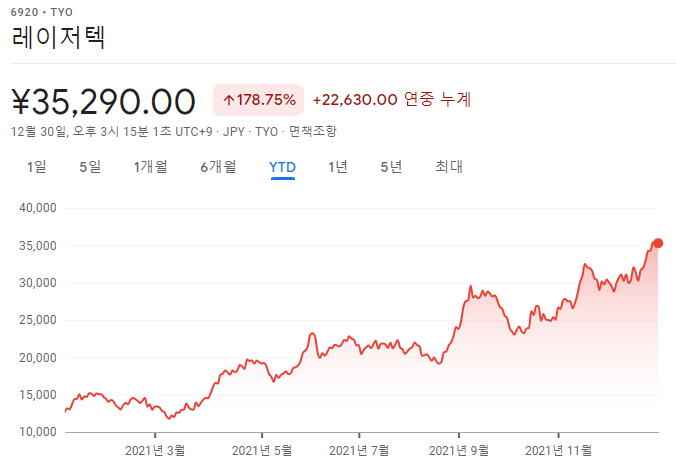Select the YTD range tab

pyautogui.click(x=282, y=167)
